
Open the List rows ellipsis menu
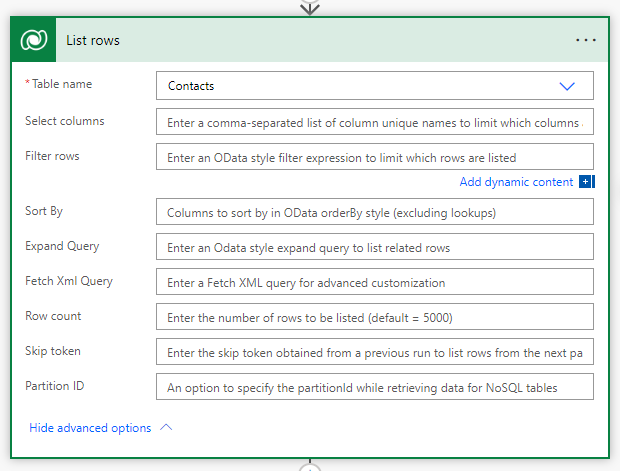tap(586, 40)
